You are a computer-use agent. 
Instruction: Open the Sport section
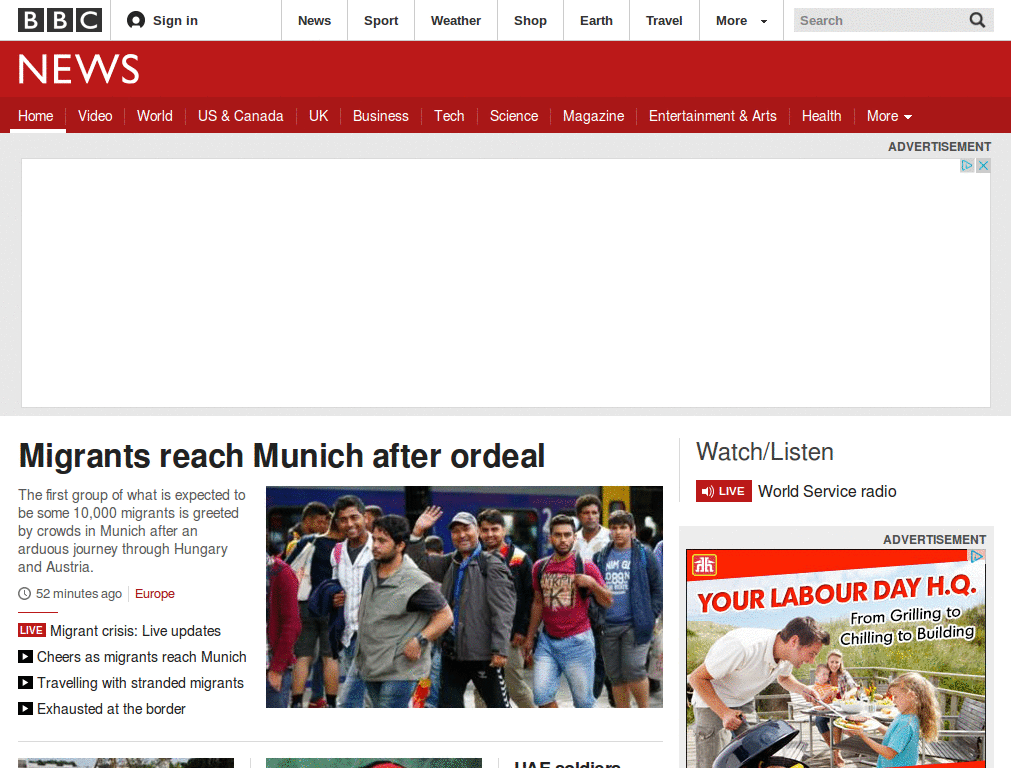pos(381,20)
